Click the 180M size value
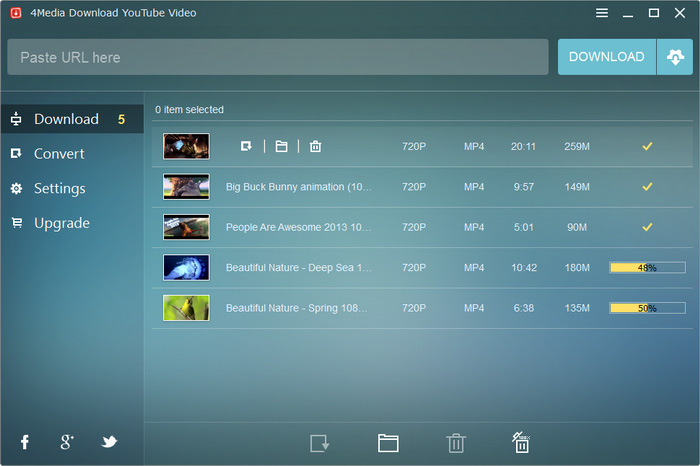Image resolution: width=700 pixels, height=466 pixels. click(577, 267)
